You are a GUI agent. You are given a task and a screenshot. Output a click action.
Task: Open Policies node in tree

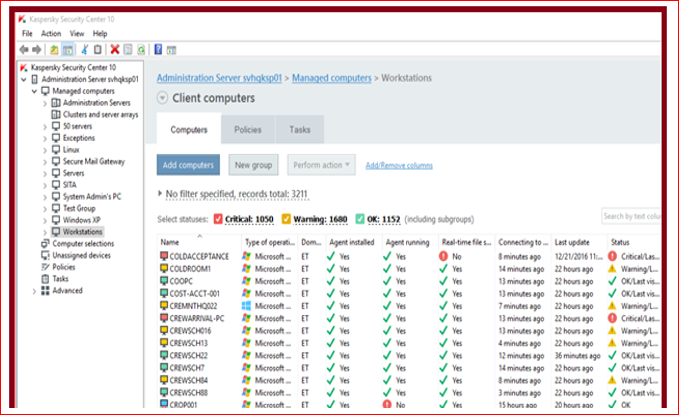click(63, 267)
